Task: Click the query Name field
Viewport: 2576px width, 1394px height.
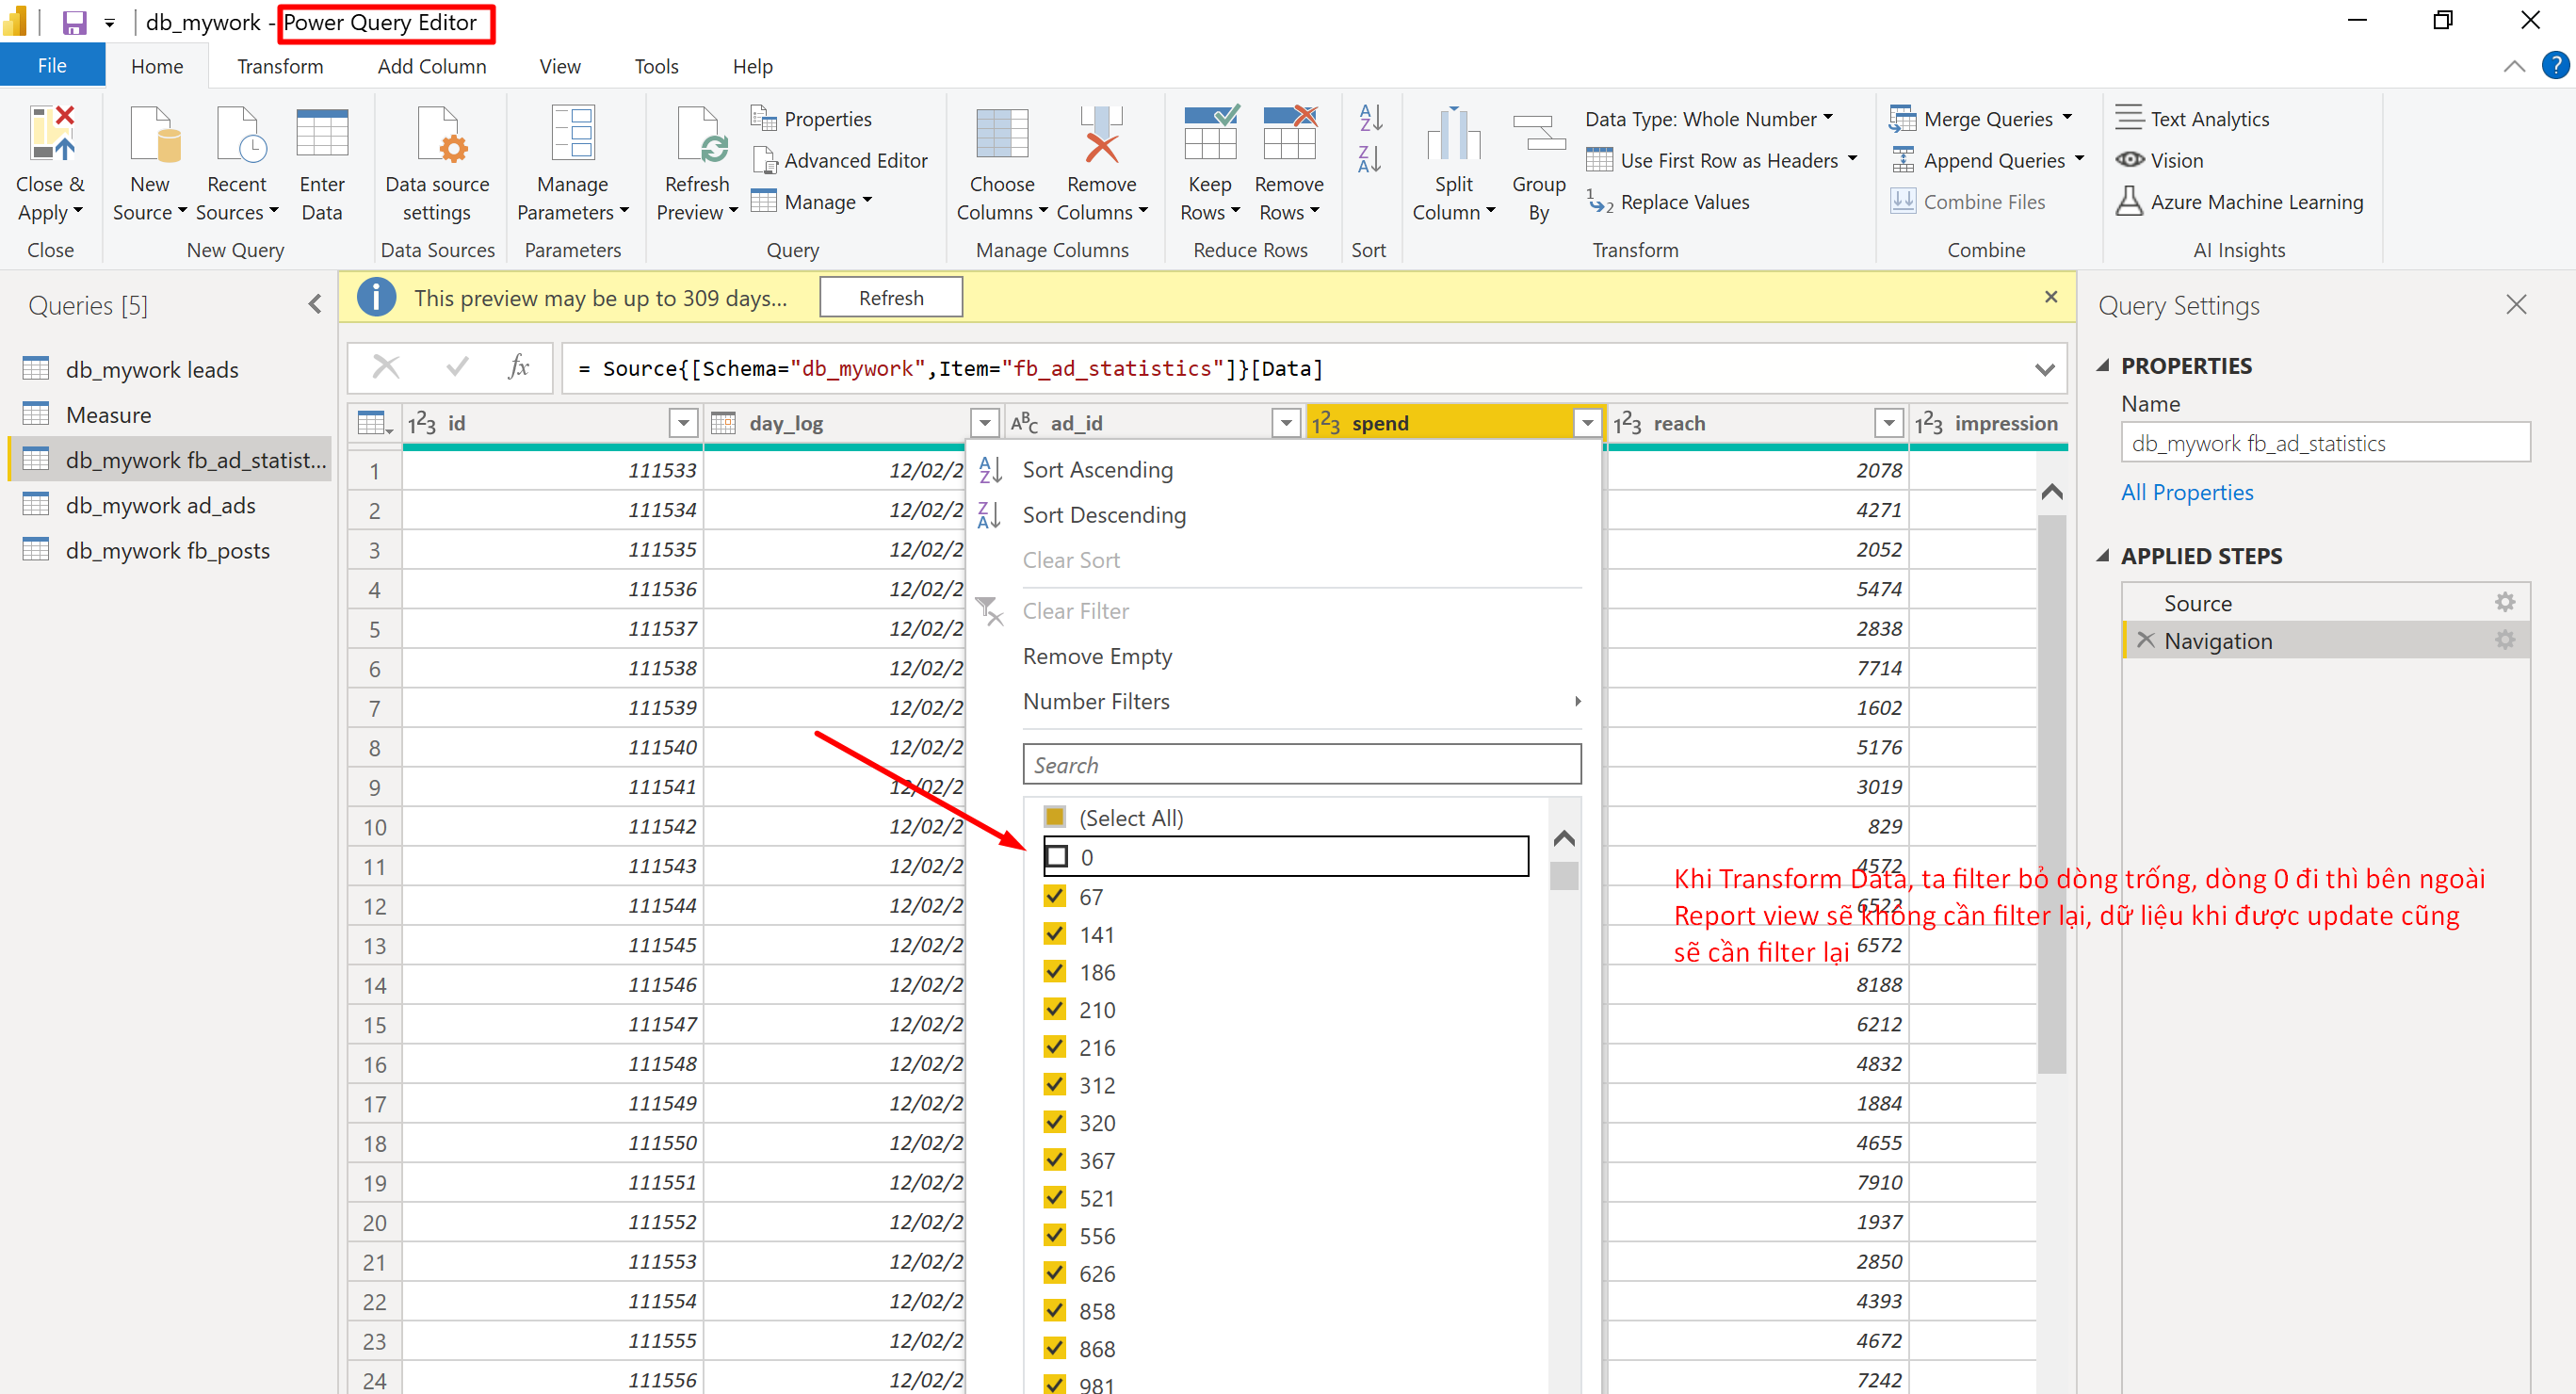Action: tap(2325, 443)
